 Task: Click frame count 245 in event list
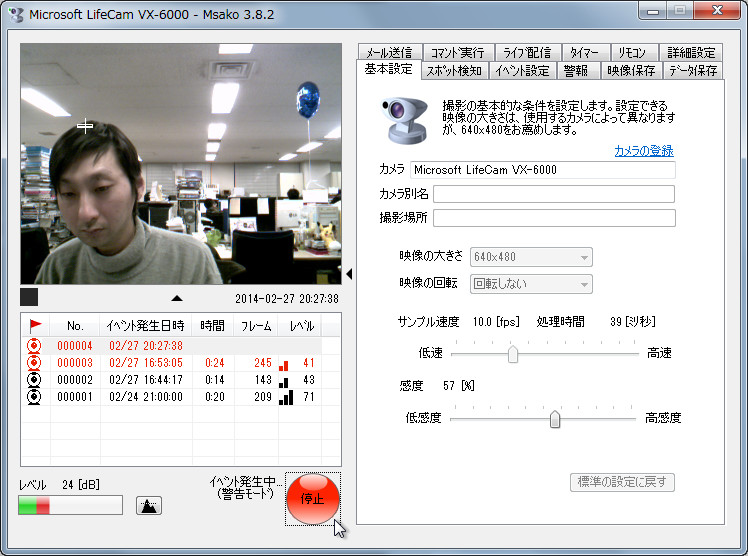[263, 363]
